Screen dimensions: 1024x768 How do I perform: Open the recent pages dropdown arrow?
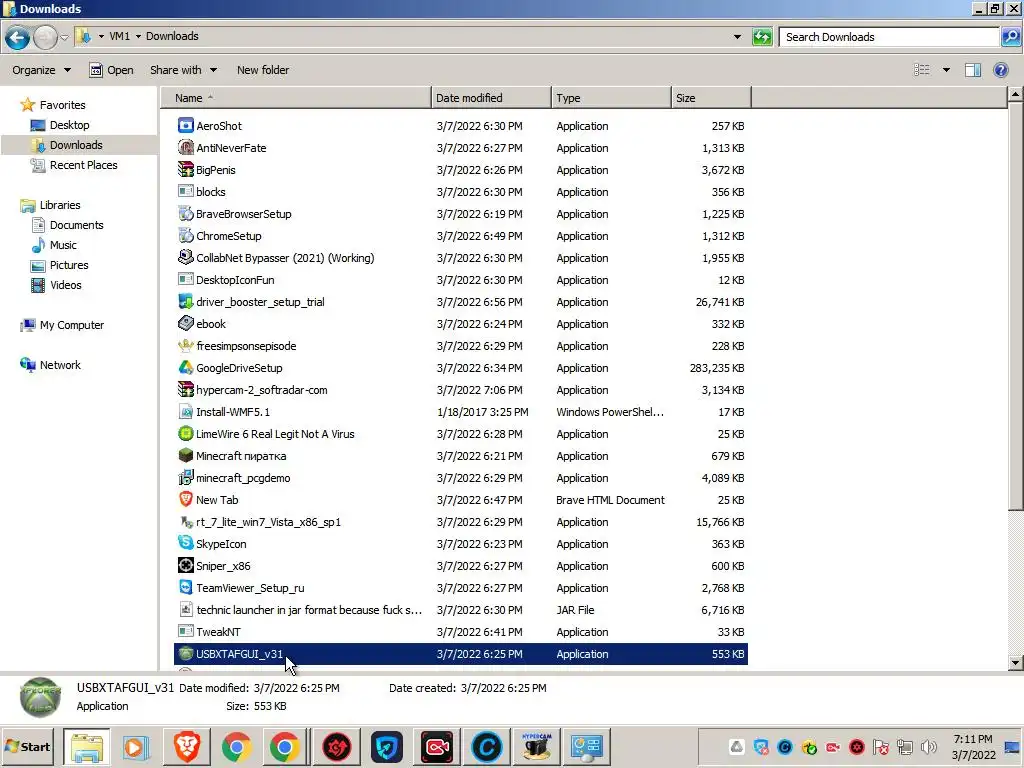coord(64,37)
